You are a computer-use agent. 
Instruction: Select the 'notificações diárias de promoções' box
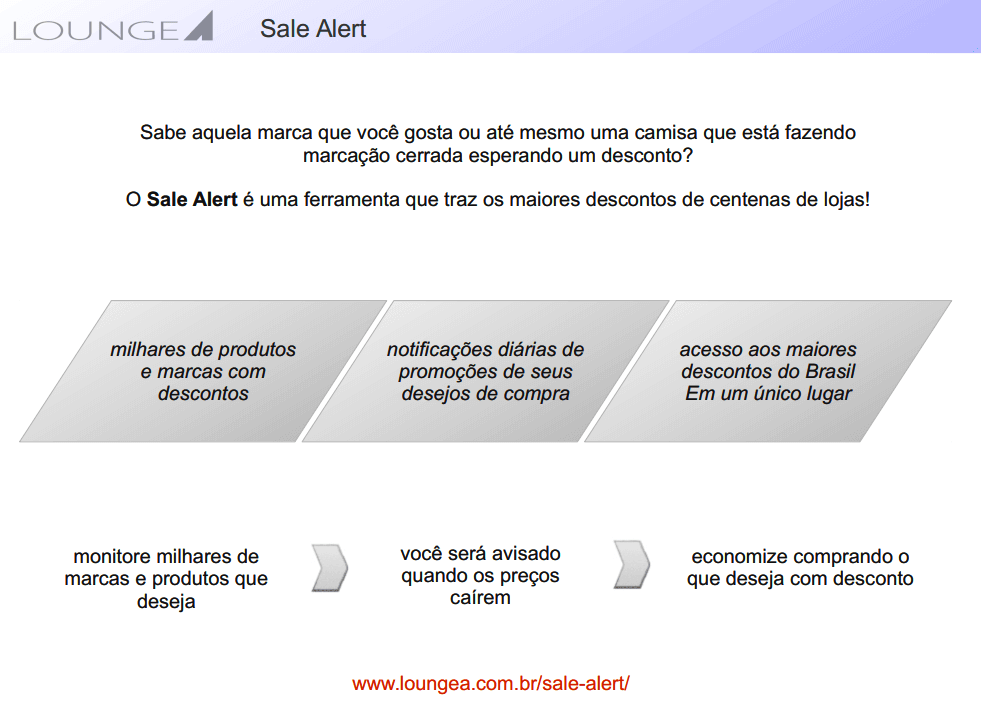485,372
